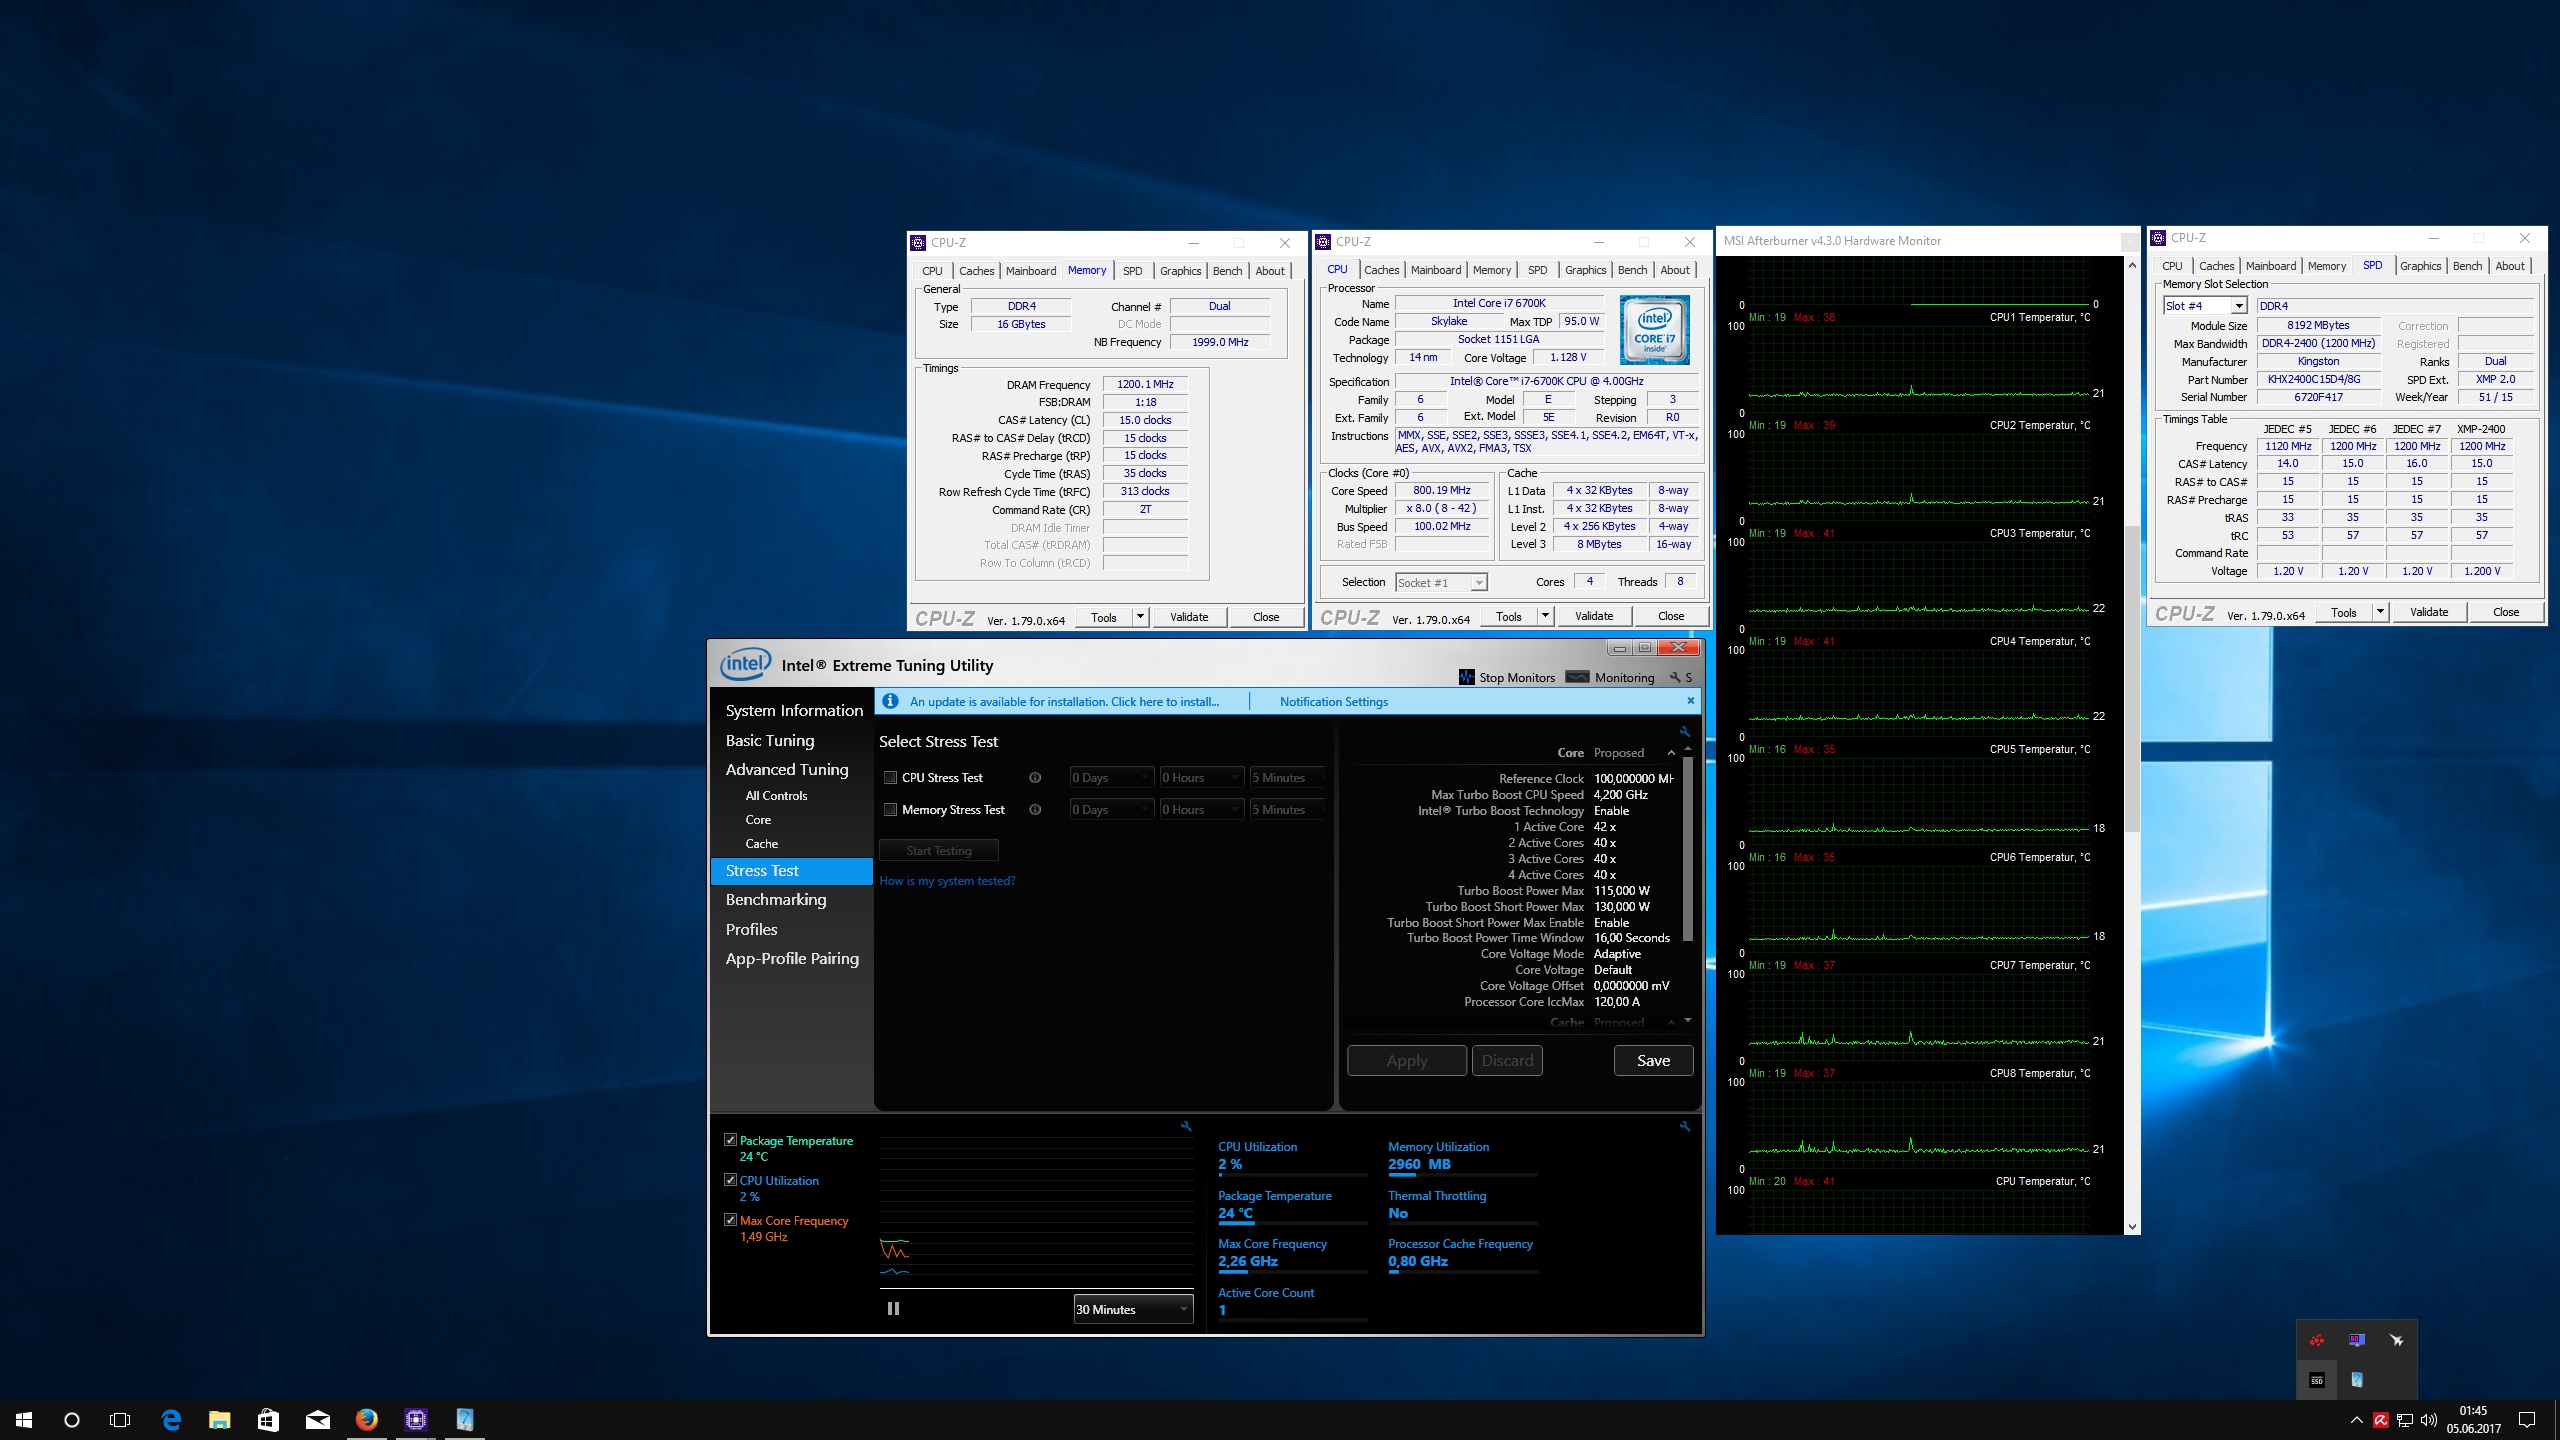
Task: Click info icon beside Memory Stress Test
Action: [x=1035, y=810]
